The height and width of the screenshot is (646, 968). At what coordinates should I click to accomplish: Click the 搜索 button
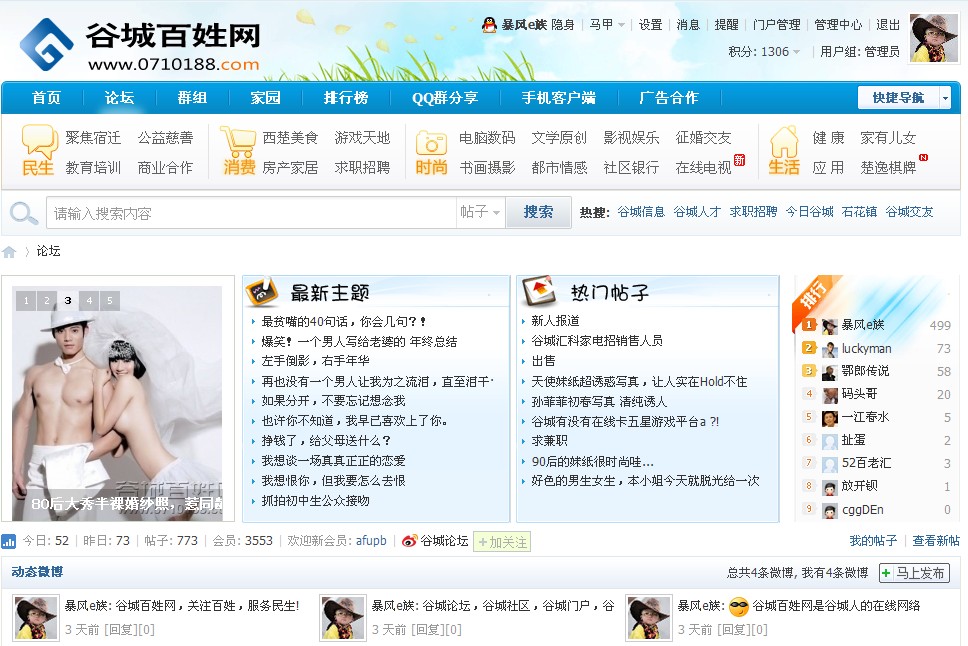[x=538, y=212]
